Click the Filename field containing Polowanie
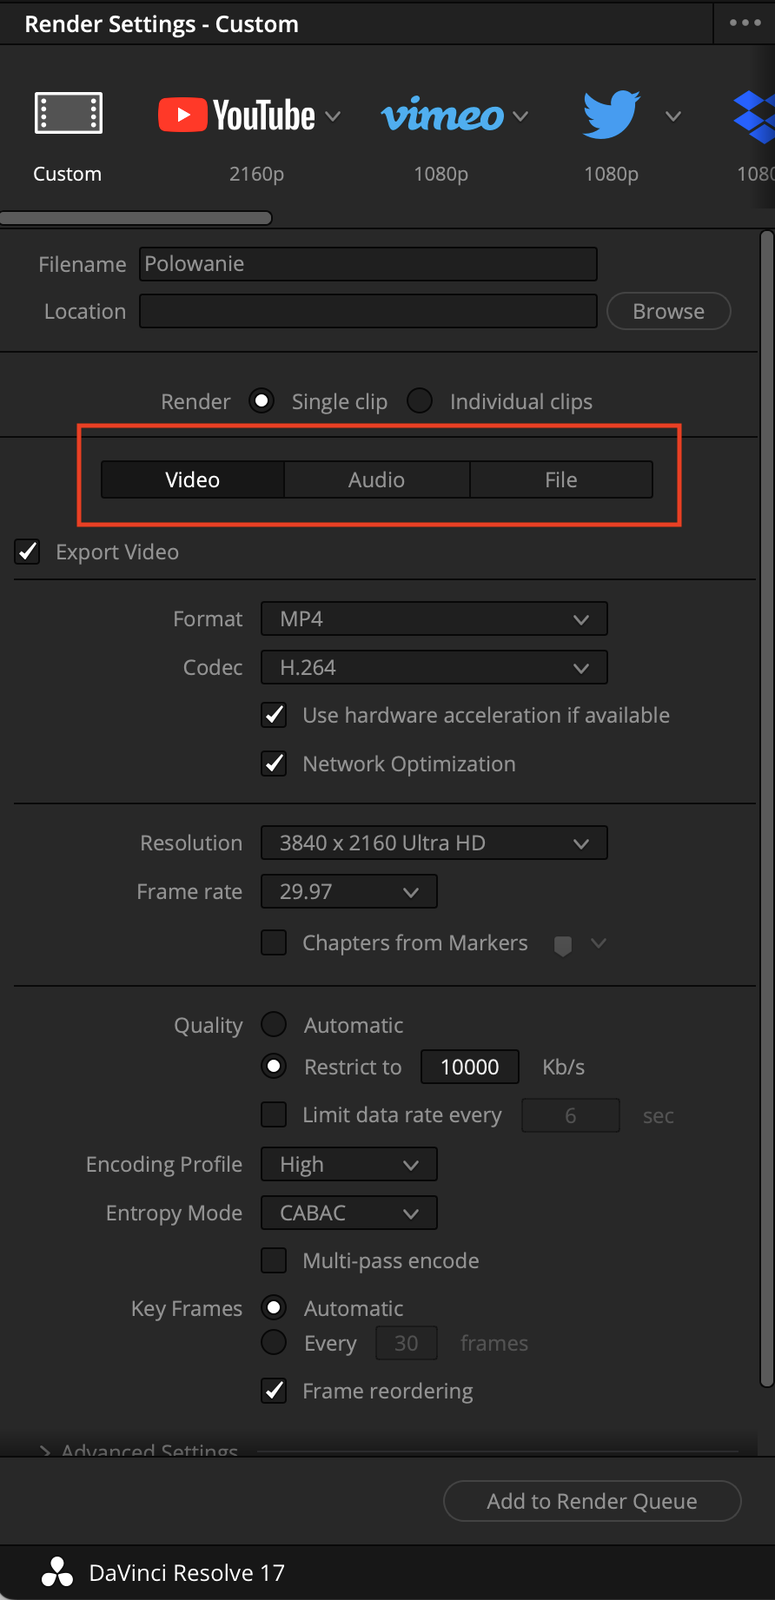775x1600 pixels. tap(368, 263)
